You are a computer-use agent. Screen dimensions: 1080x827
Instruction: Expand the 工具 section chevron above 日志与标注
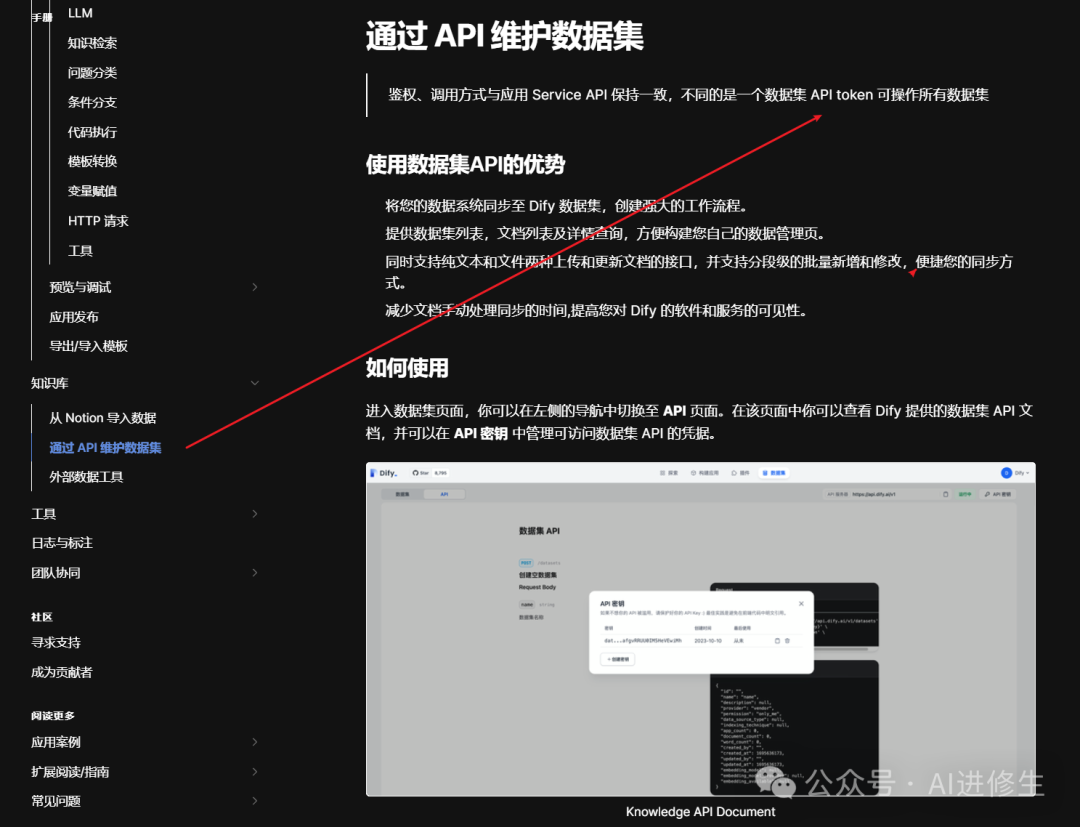click(255, 514)
